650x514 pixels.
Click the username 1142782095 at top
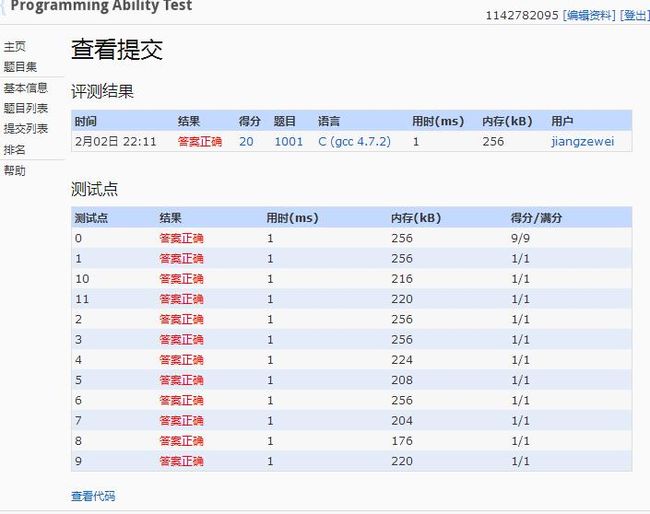click(522, 15)
